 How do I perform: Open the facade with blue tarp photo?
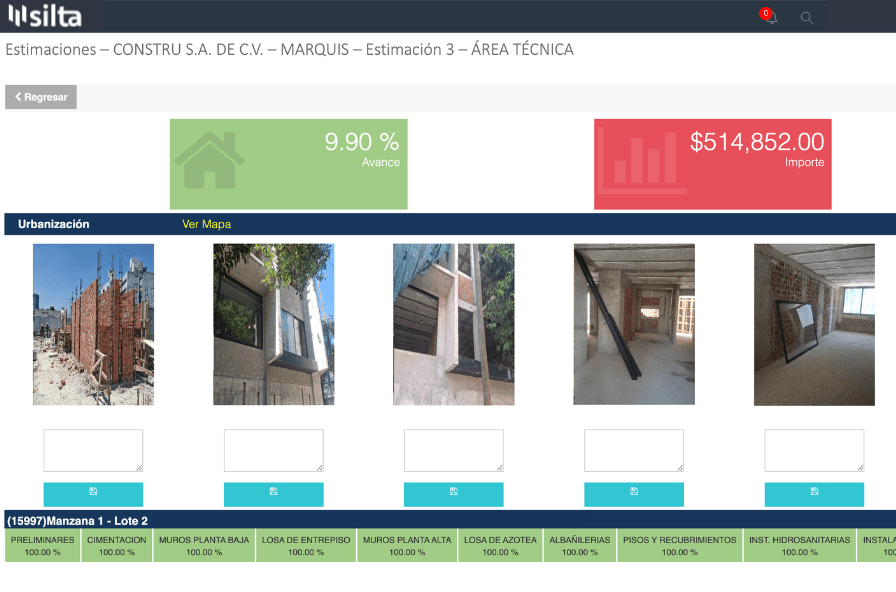[x=454, y=325]
